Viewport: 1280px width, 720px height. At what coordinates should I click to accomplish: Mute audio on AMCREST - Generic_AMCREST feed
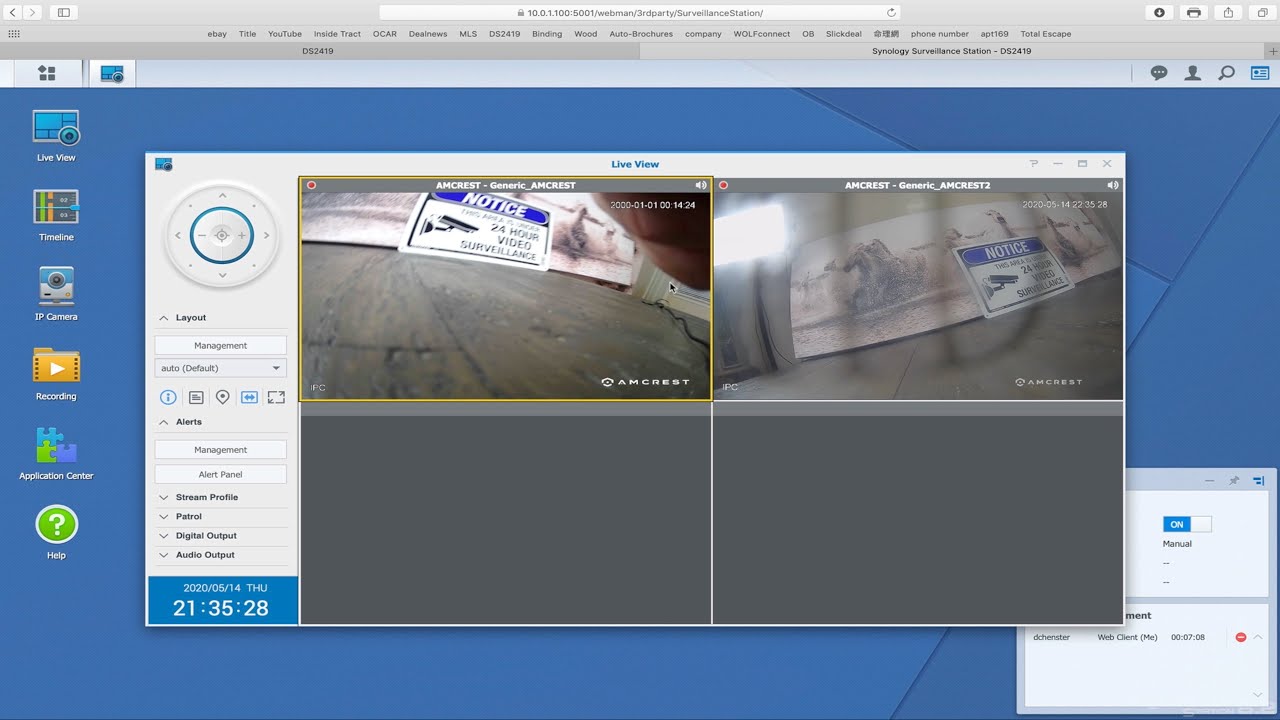coord(701,185)
